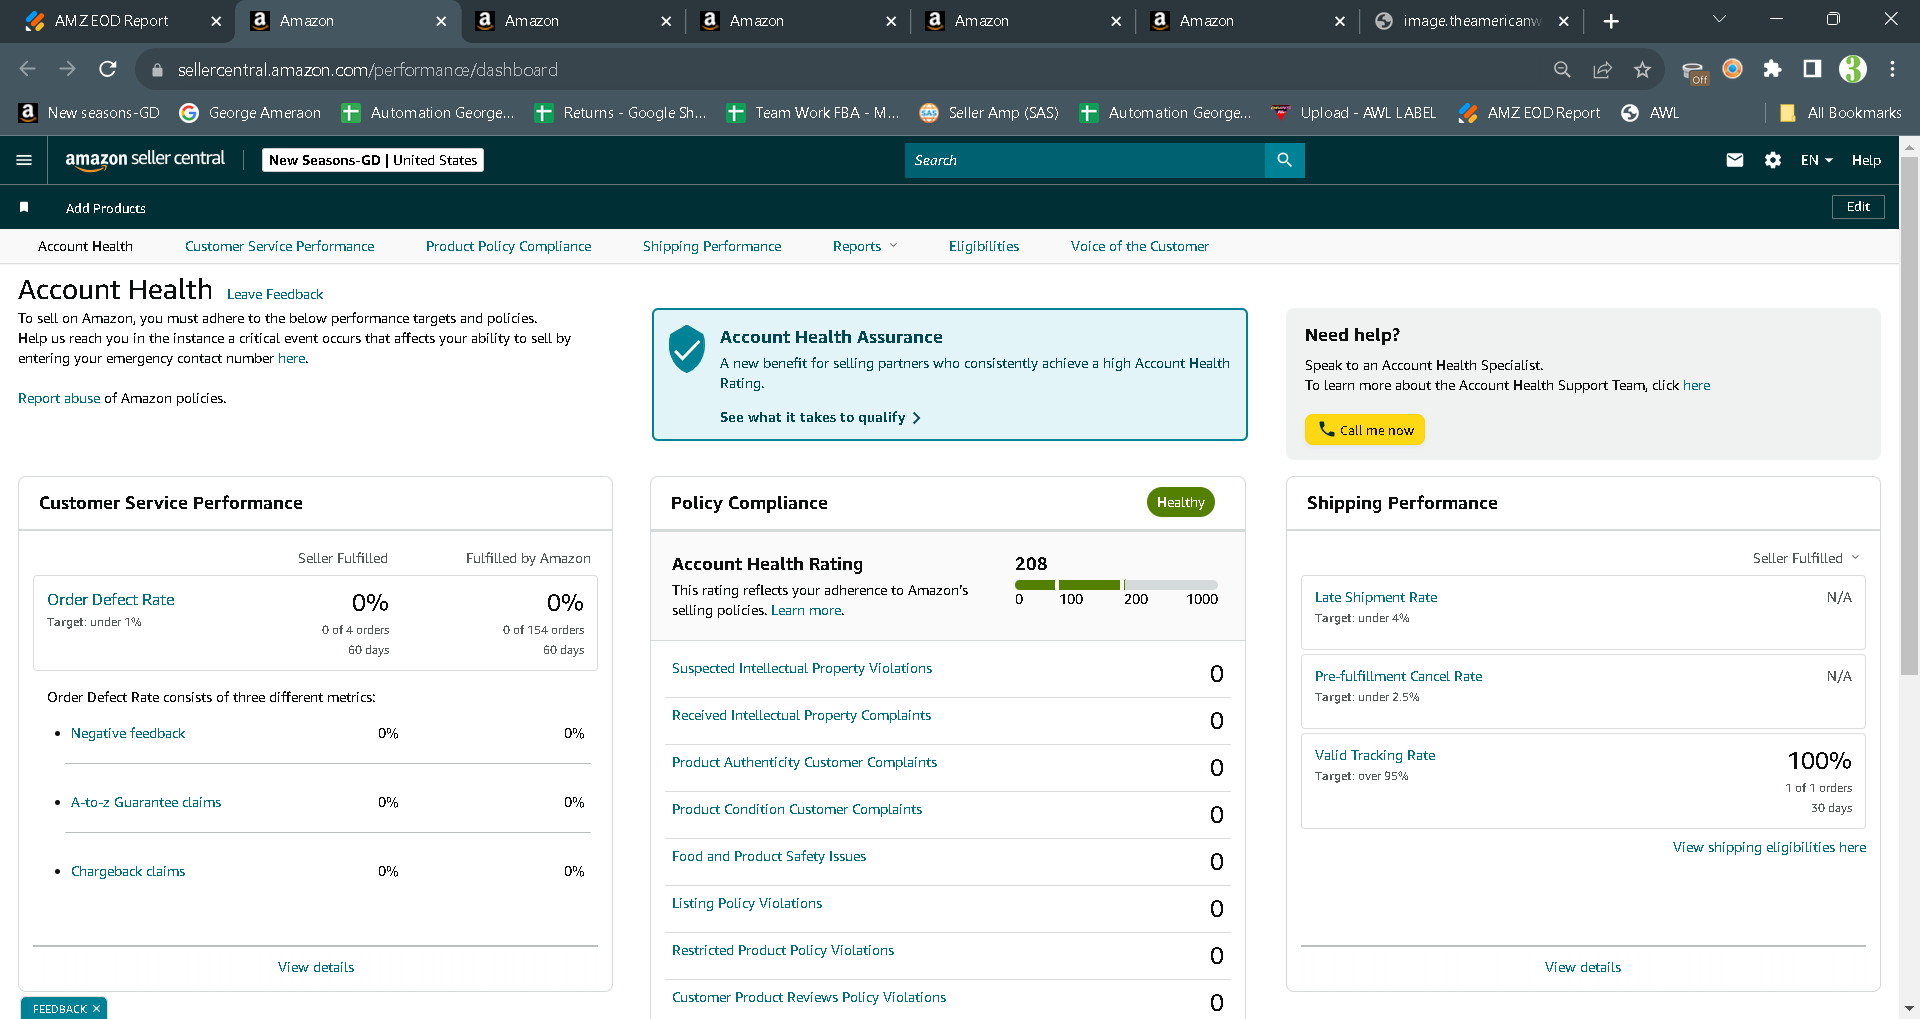The image size is (1920, 1019).
Task: Close the AMZ EOD Report tab
Action: pos(216,21)
